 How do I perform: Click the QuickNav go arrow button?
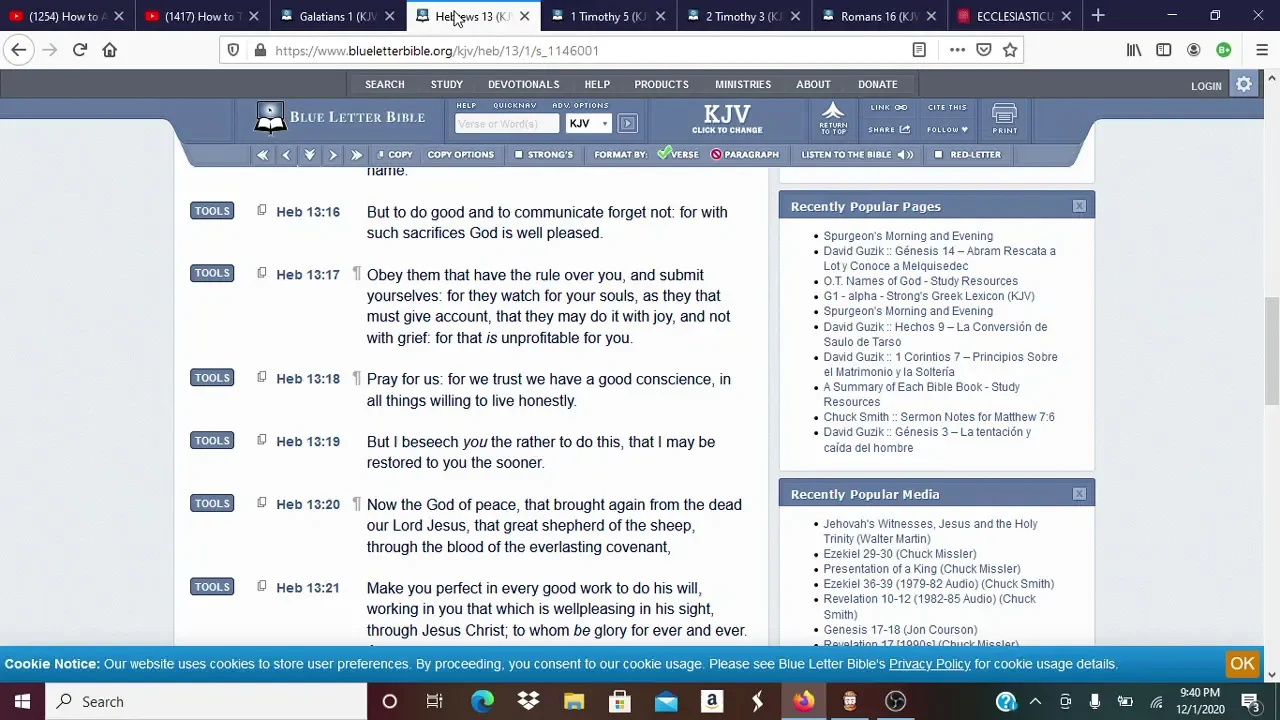pos(627,123)
